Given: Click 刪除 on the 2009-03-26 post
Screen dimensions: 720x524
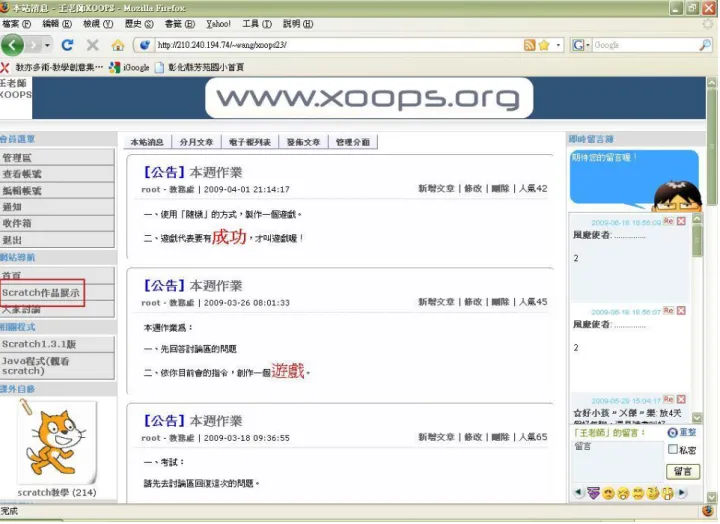Looking at the screenshot, I should click(x=501, y=302).
